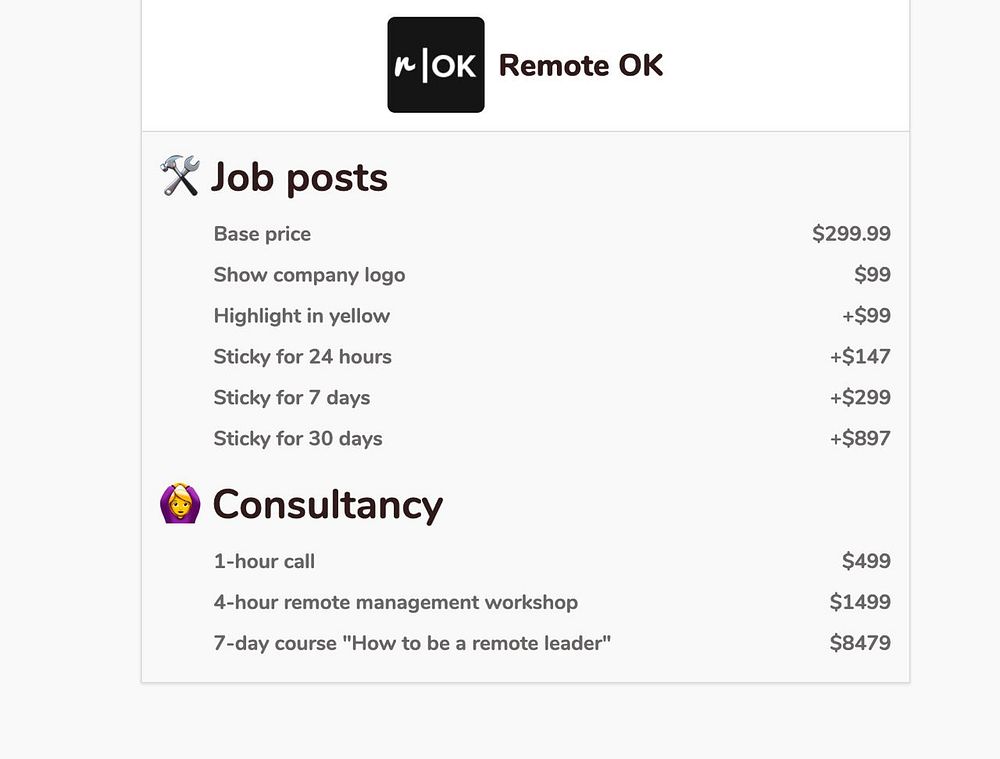Click the hammer and wrench emoji

(x=180, y=177)
